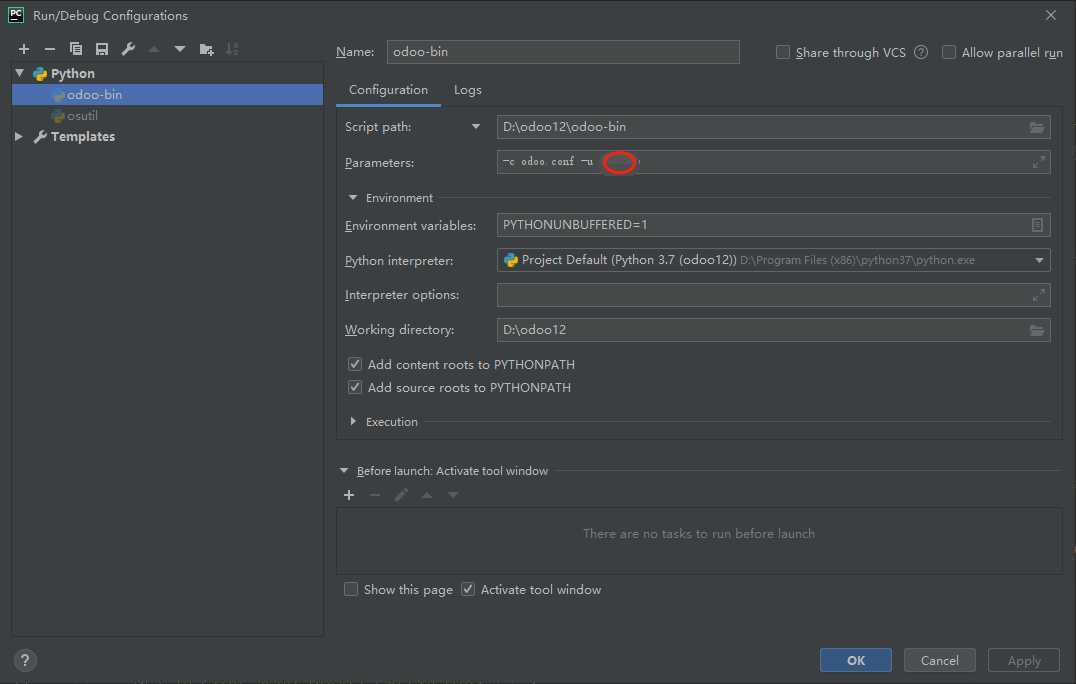The height and width of the screenshot is (684, 1076).
Task: Select the Python tree group label
Action: [x=73, y=73]
